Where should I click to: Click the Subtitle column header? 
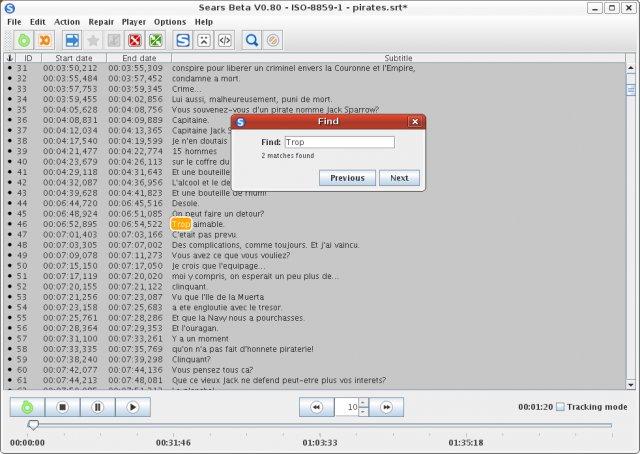398,58
